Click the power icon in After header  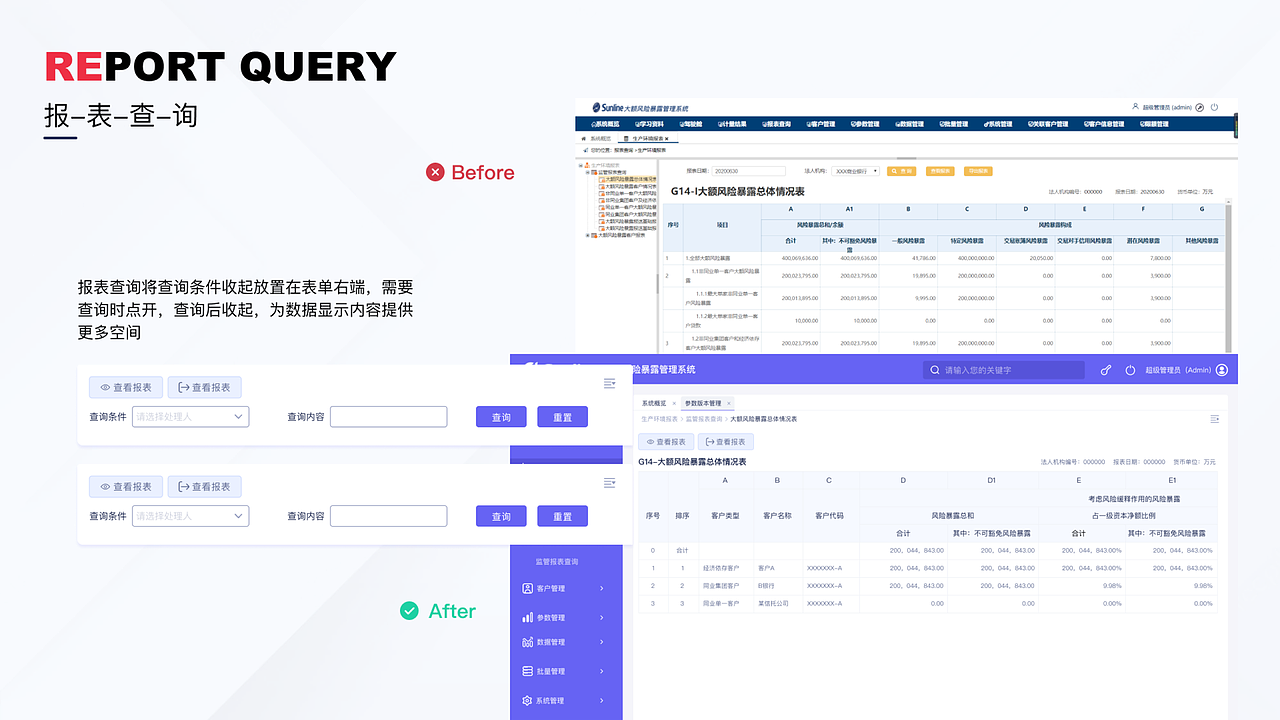[x=1130, y=370]
